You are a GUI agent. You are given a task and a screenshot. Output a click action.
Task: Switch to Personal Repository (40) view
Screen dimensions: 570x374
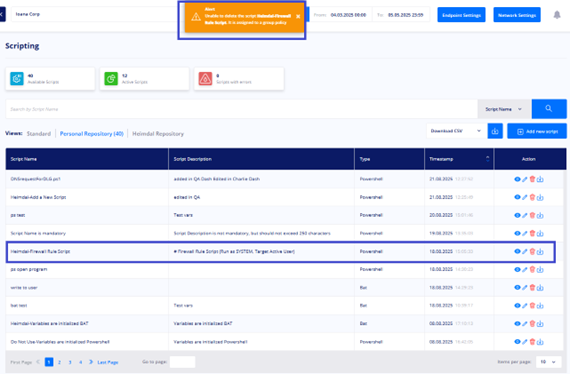coord(92,134)
